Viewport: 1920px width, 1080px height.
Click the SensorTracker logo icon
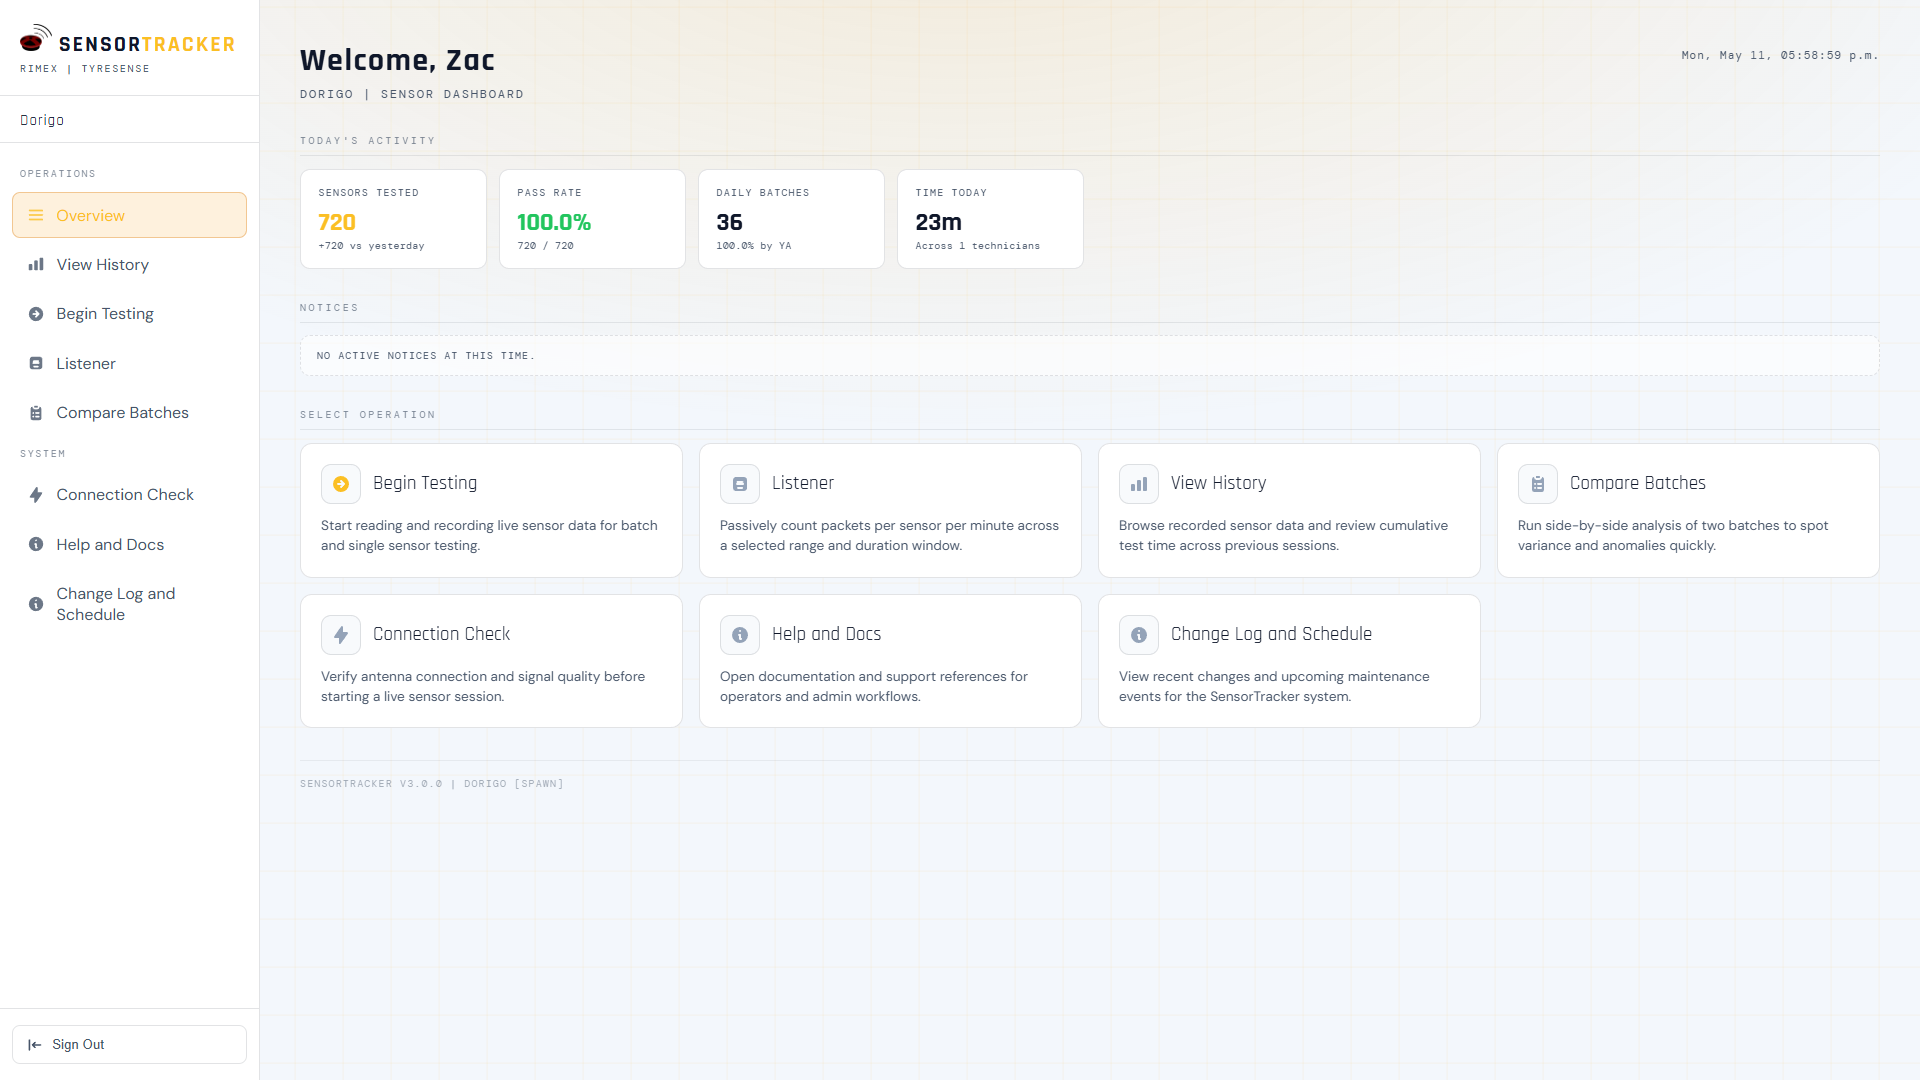click(35, 38)
